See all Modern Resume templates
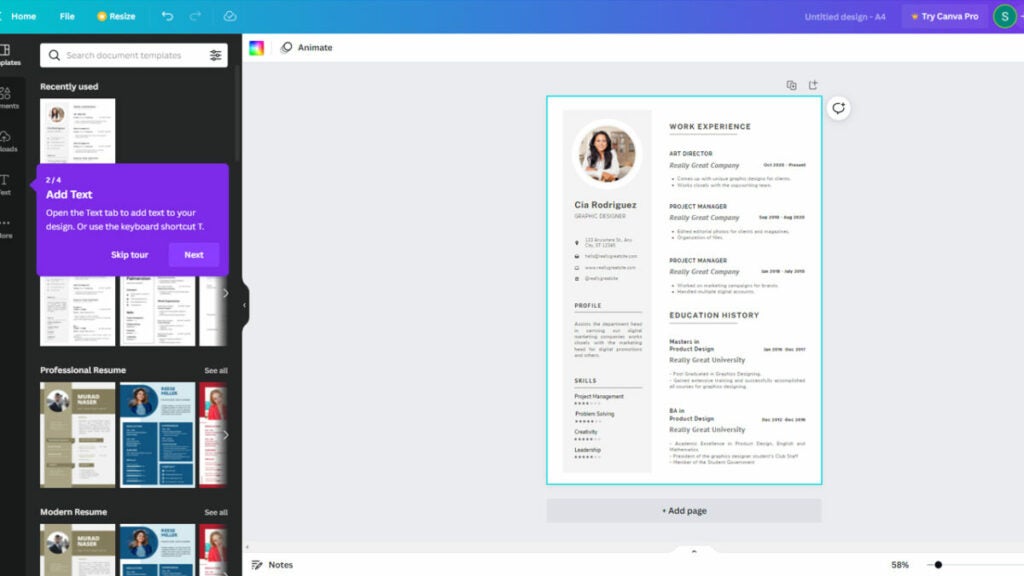 pos(216,512)
